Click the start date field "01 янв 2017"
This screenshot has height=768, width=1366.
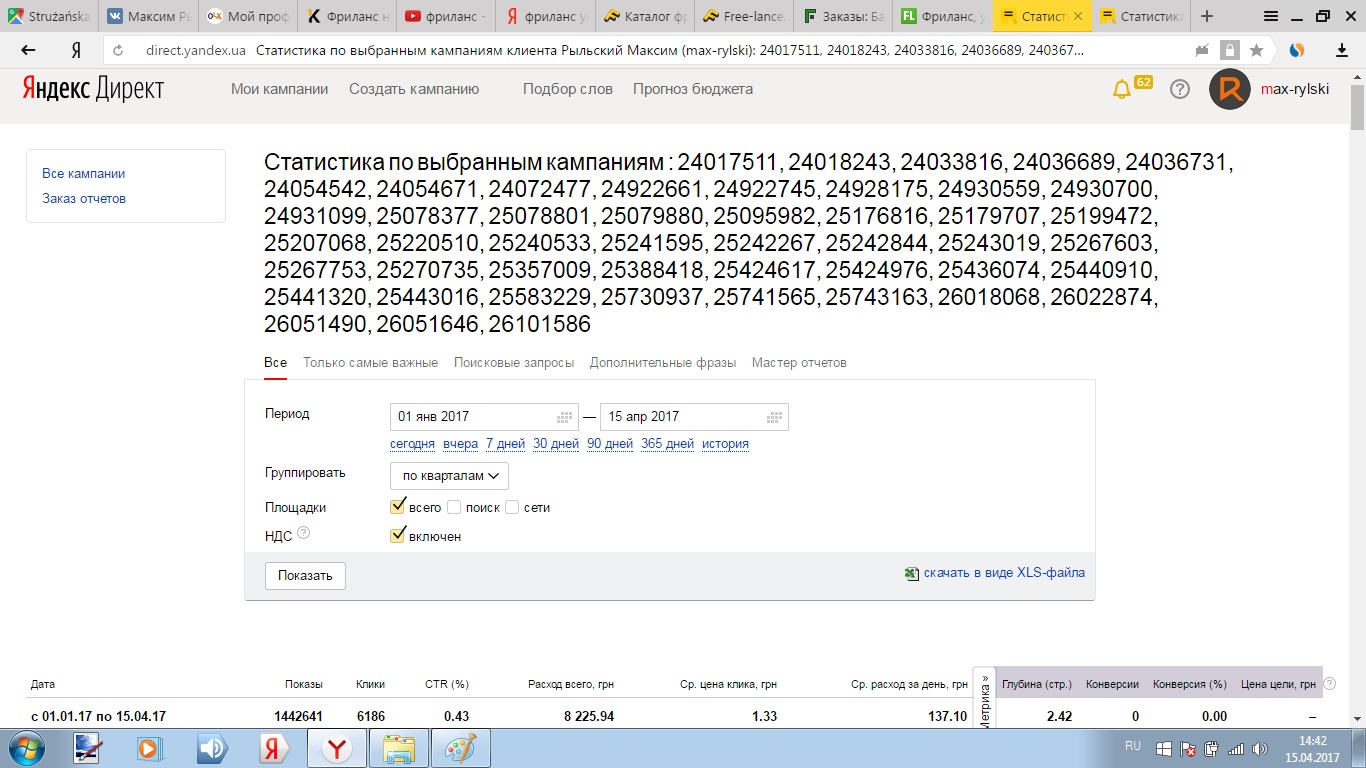point(484,417)
